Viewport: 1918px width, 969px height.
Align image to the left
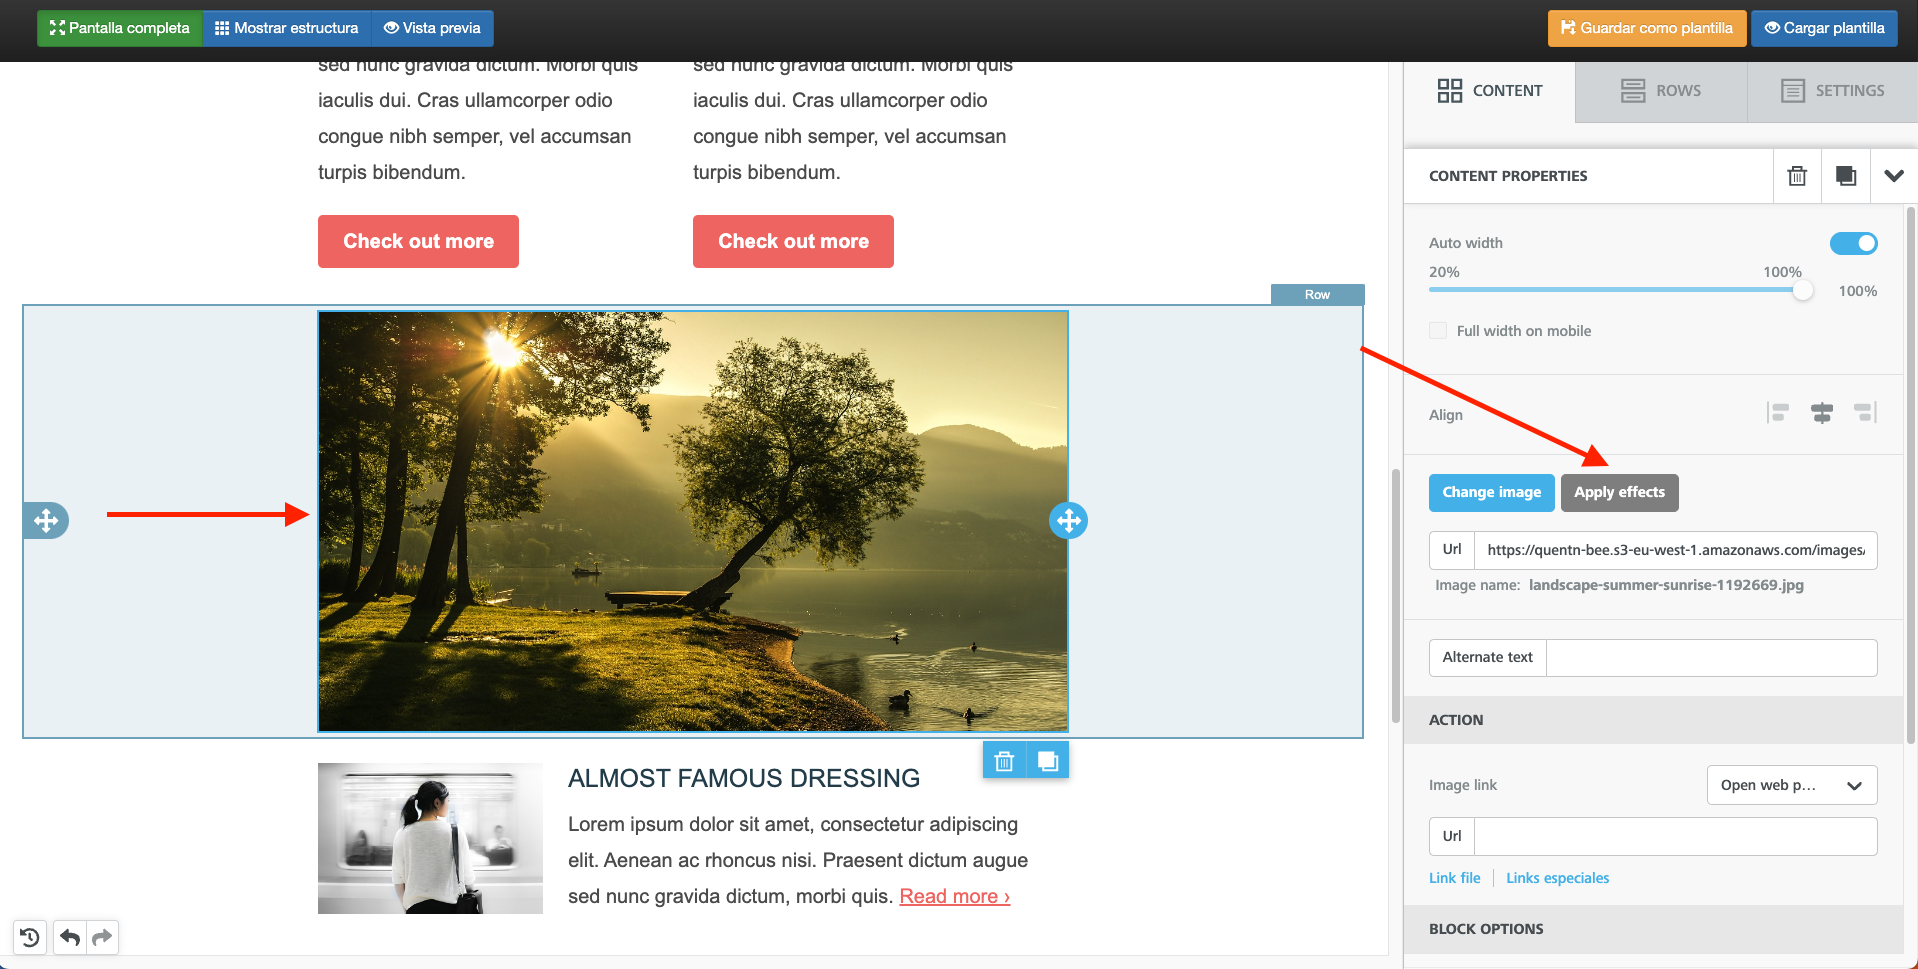click(1777, 412)
